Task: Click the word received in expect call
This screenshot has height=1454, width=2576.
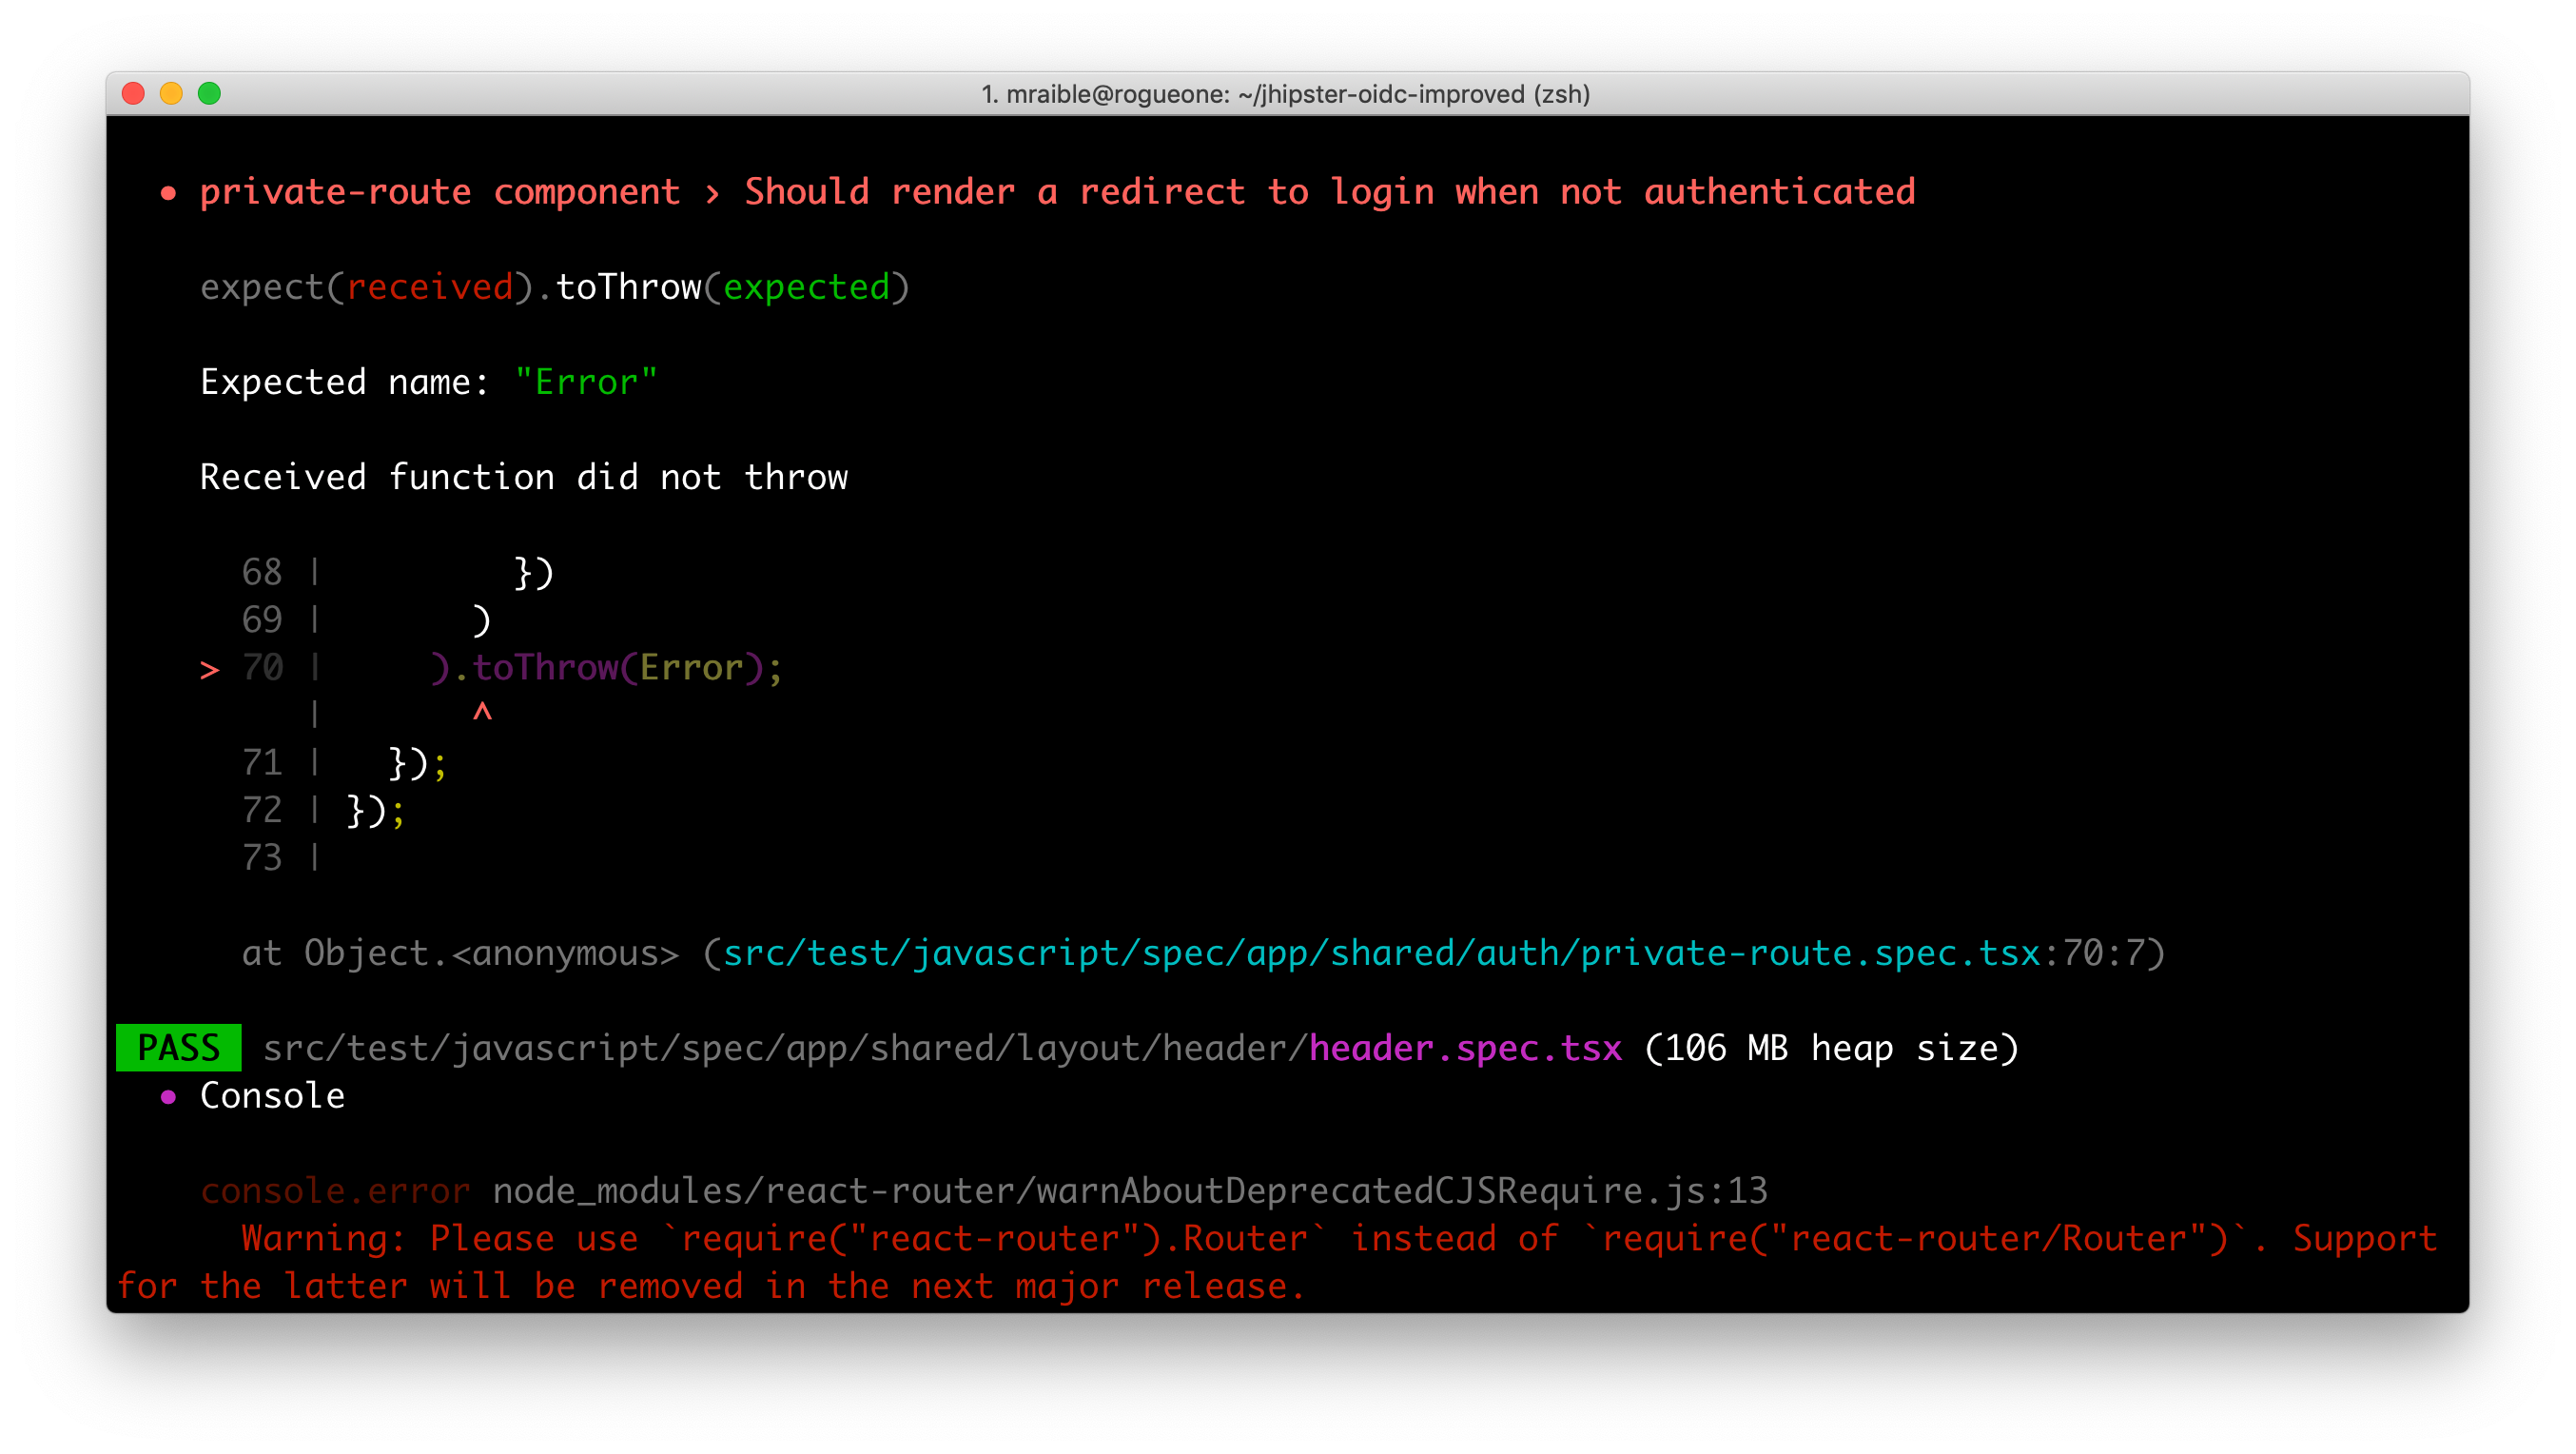Action: click(x=430, y=287)
